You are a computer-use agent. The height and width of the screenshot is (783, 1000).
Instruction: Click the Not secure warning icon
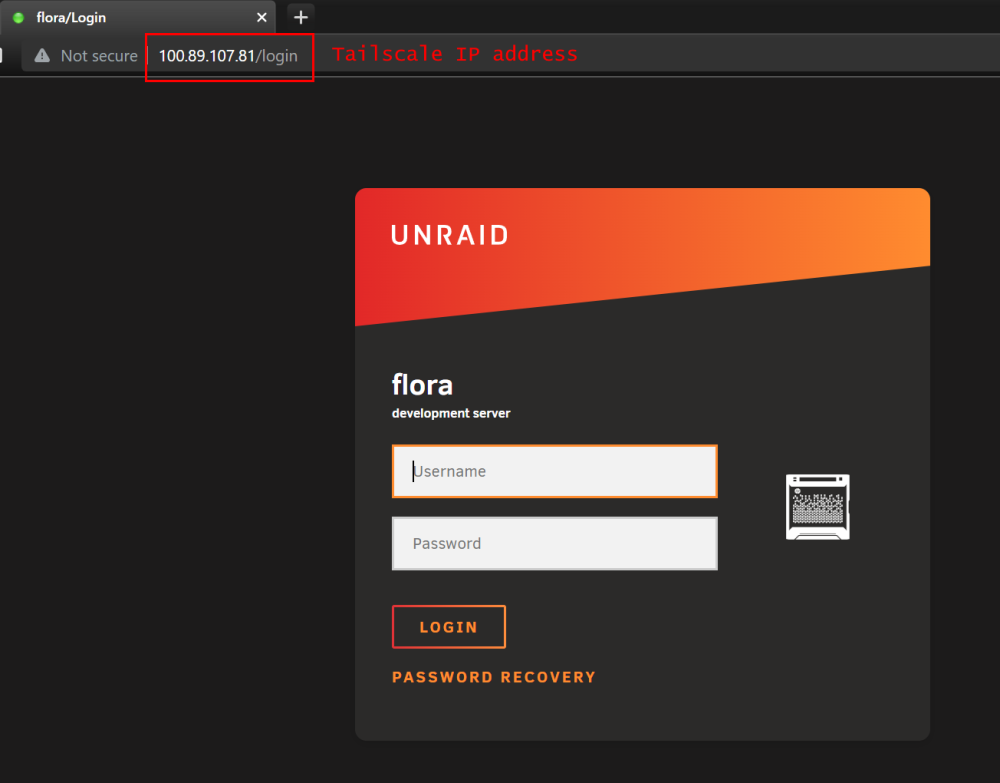tap(42, 55)
